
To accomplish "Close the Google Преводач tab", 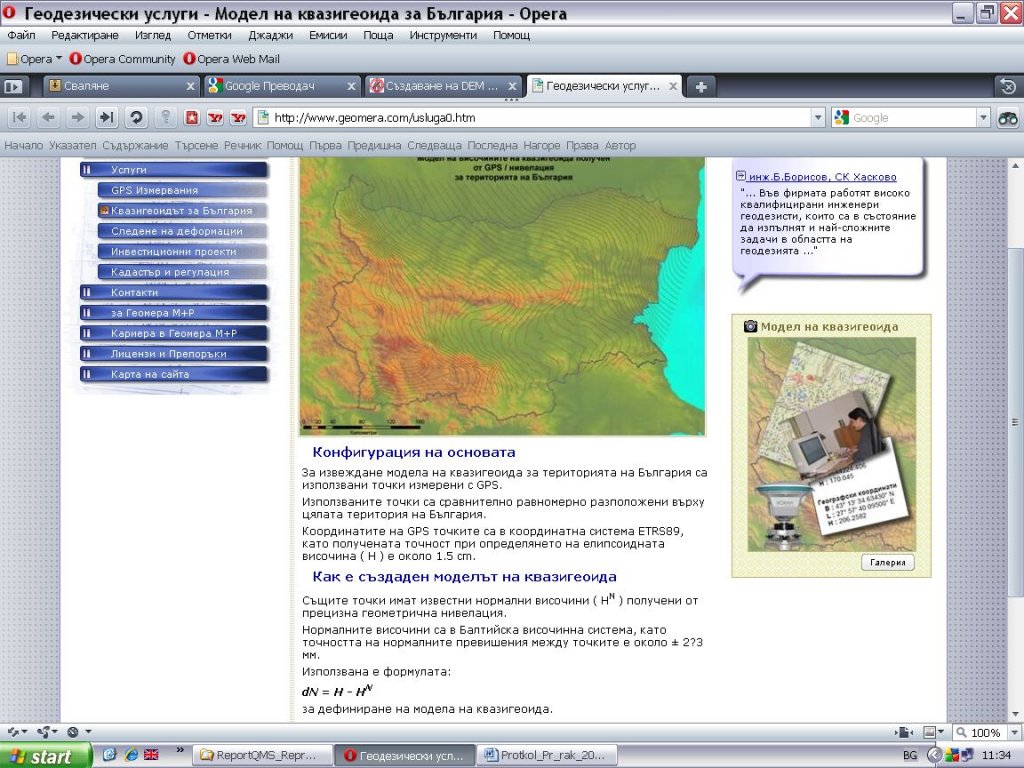I will 351,87.
